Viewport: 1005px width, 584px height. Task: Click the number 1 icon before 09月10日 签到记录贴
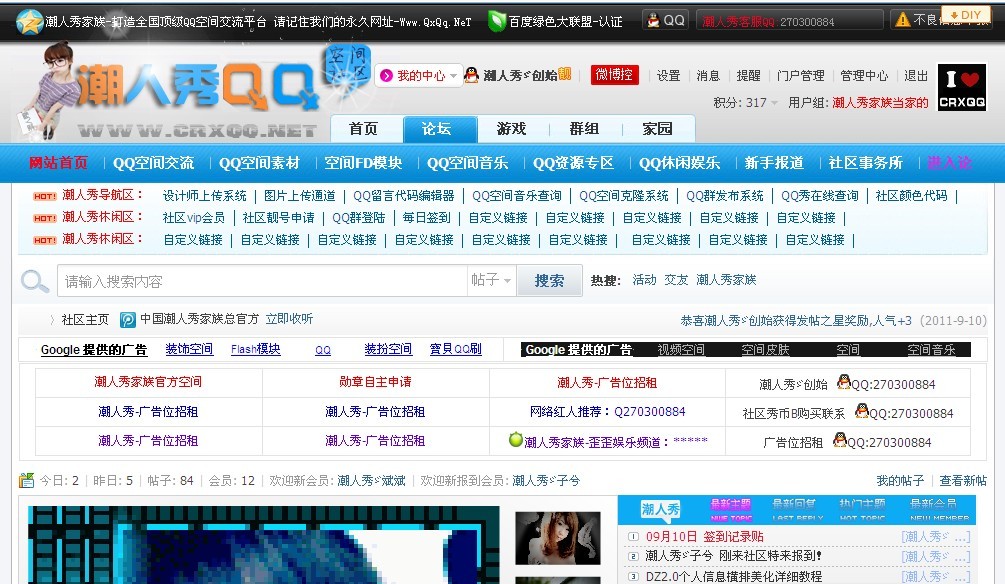(633, 537)
